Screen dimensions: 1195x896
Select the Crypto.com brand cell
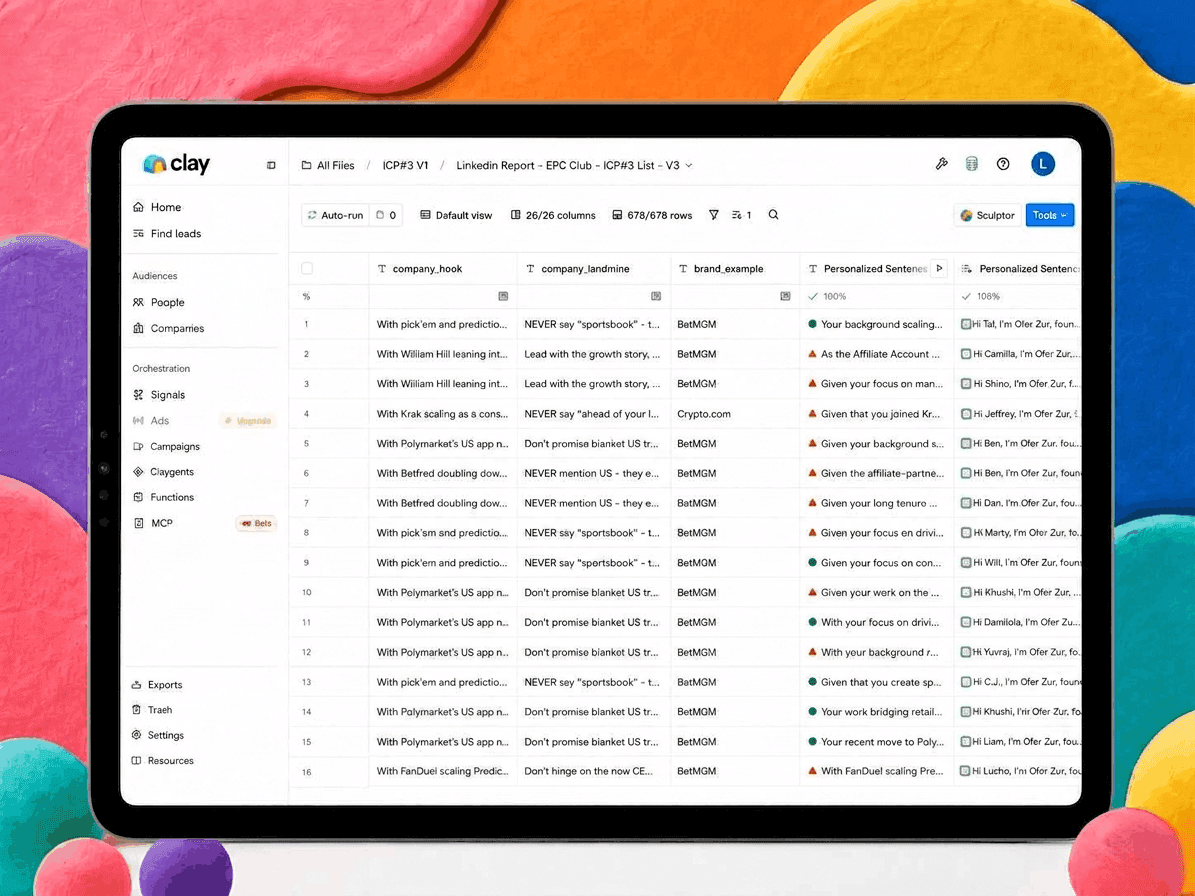coord(735,414)
